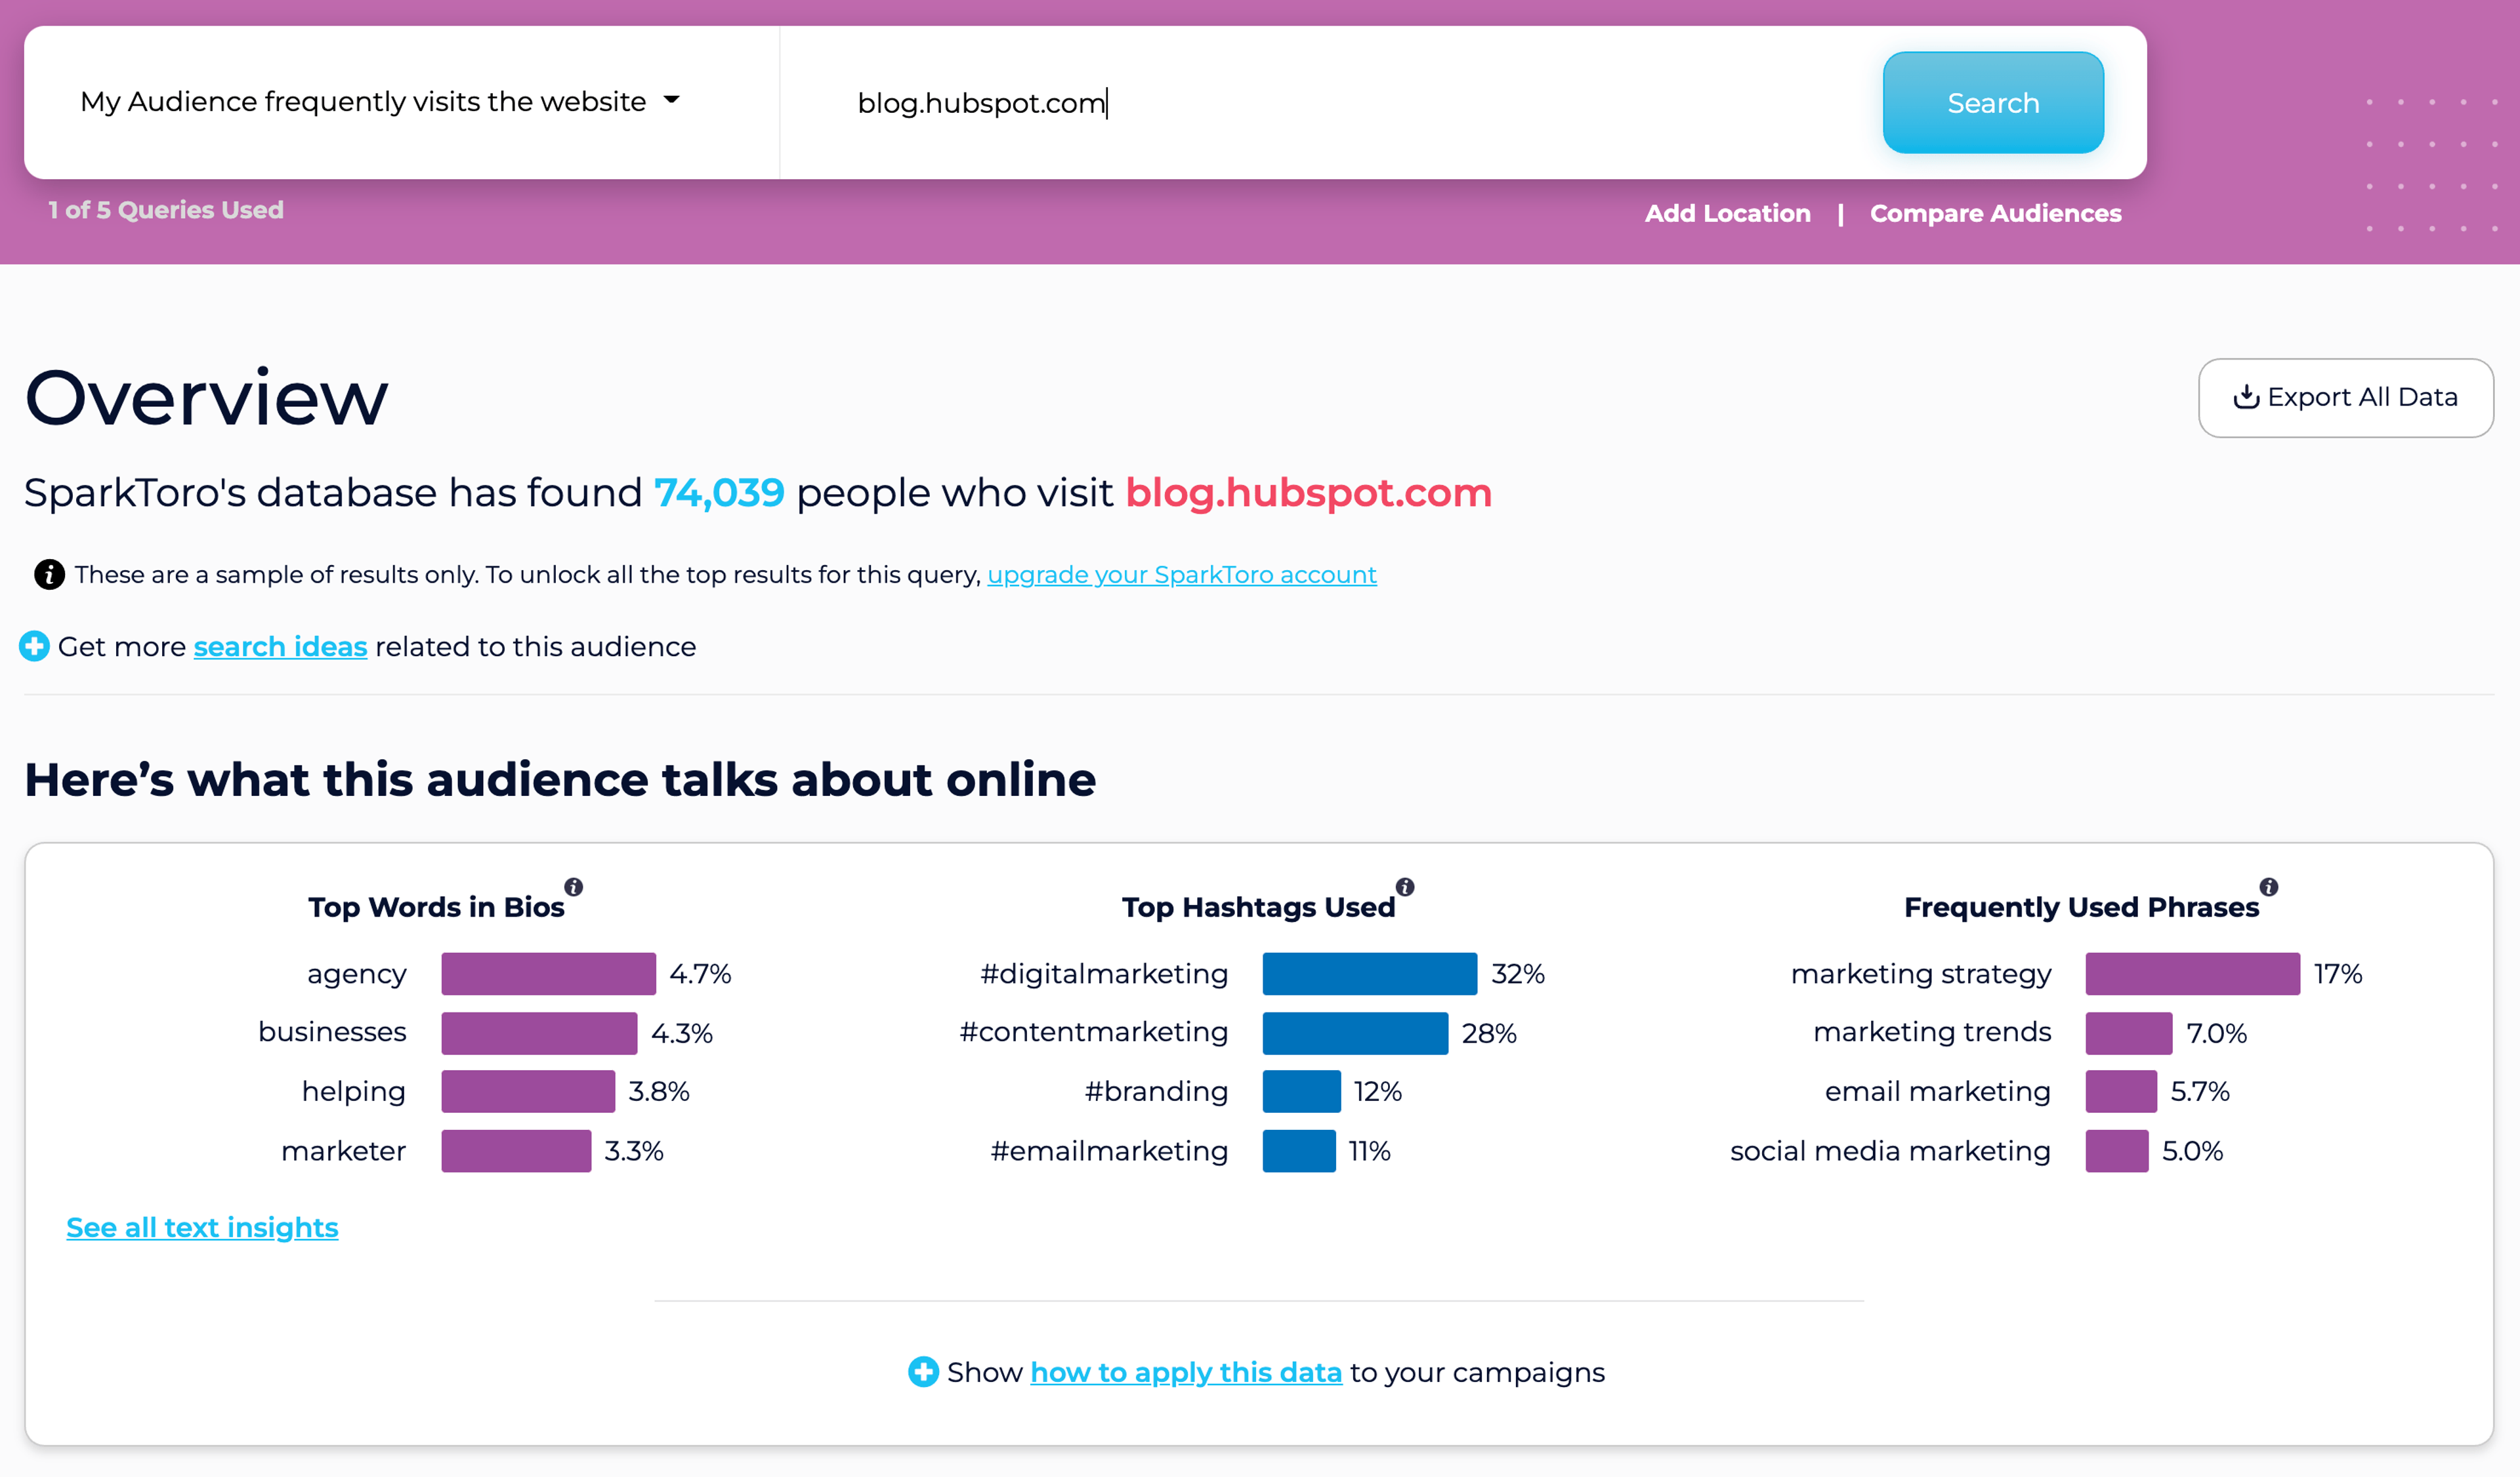Click the Top Words in Bios heading

click(x=436, y=907)
